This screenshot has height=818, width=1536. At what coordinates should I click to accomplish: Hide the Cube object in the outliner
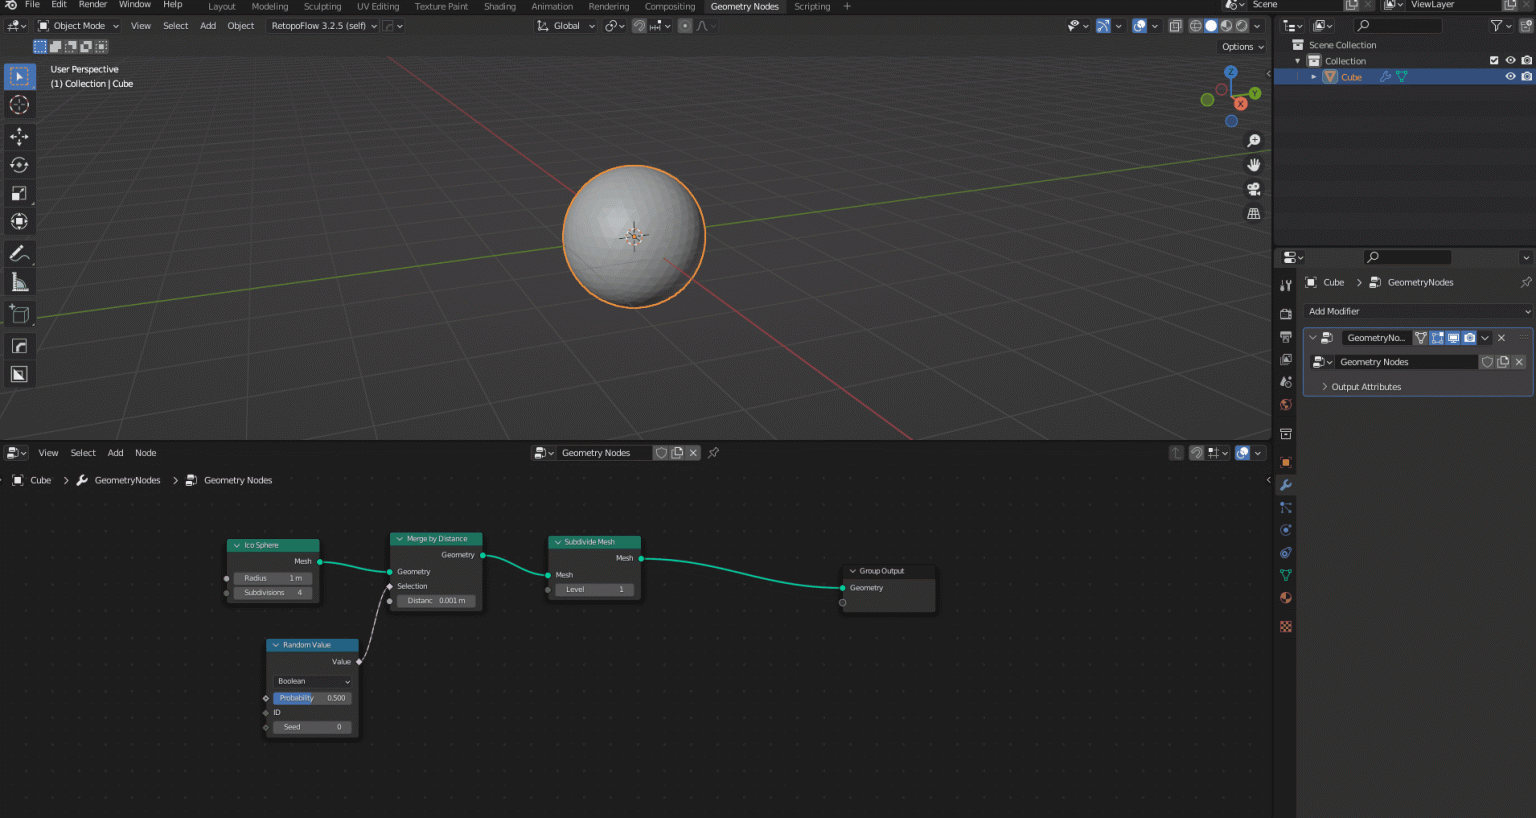coord(1510,76)
